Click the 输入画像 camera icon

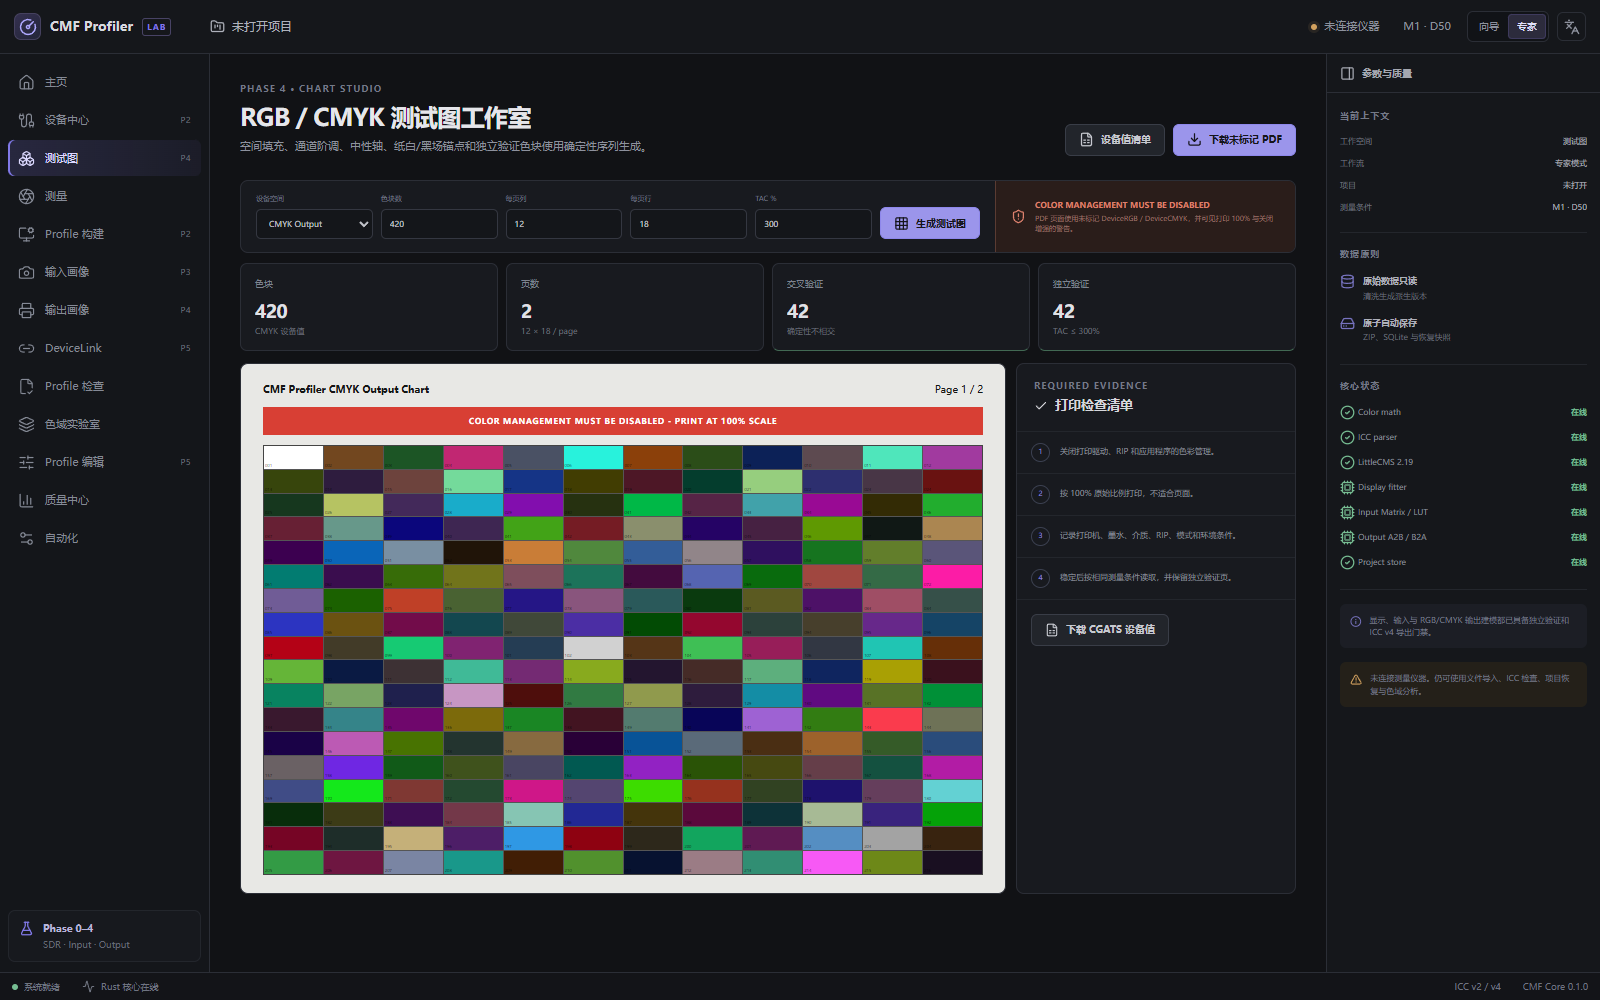(27, 272)
